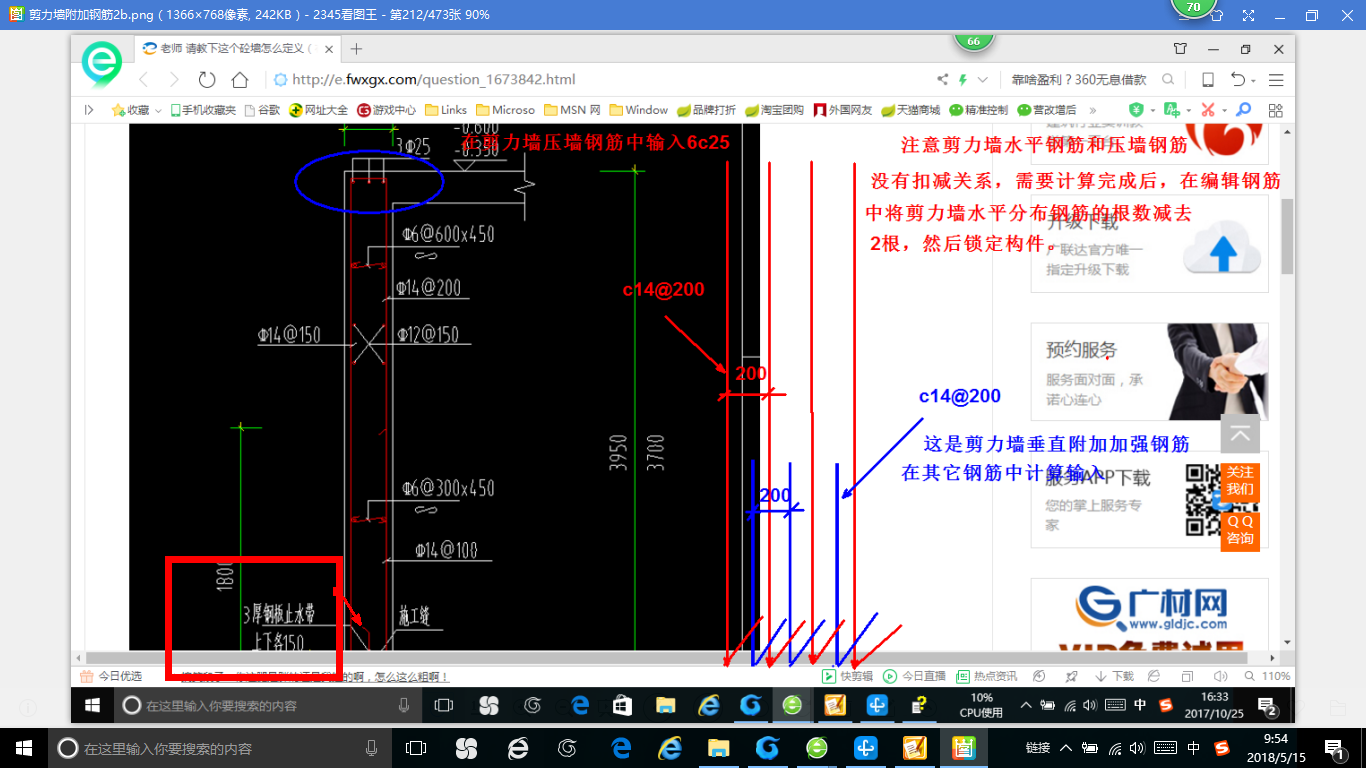The width and height of the screenshot is (1366, 768).
Task: Open the Windows Start button on bottom taskbar
Action: (x=24, y=748)
